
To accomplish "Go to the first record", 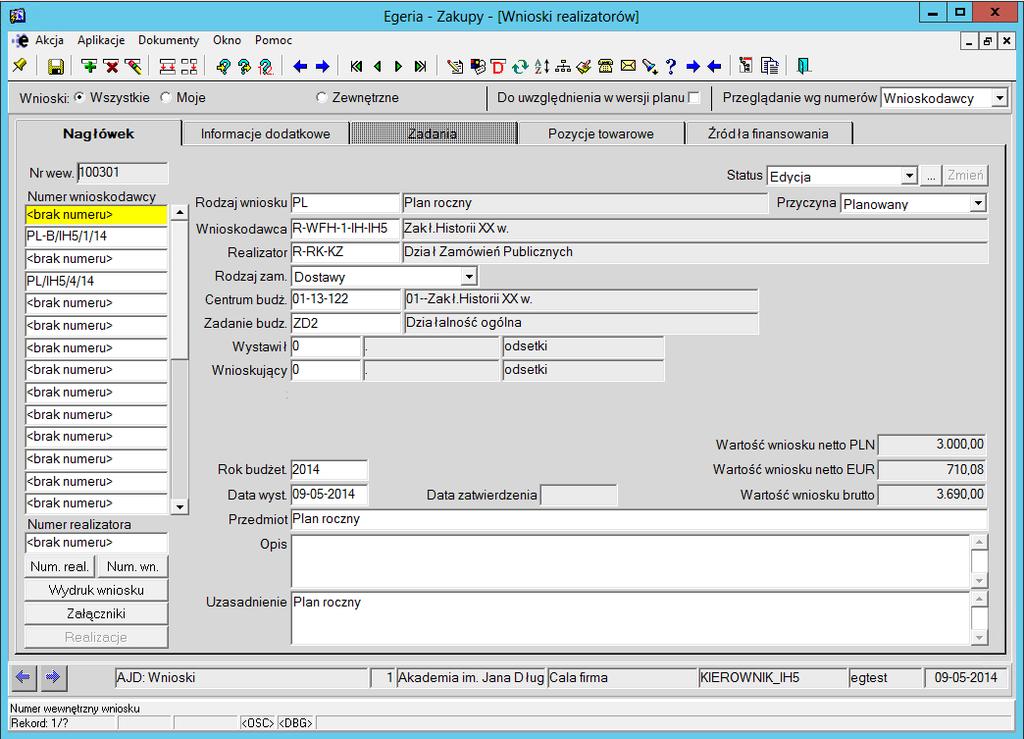I will pos(356,66).
